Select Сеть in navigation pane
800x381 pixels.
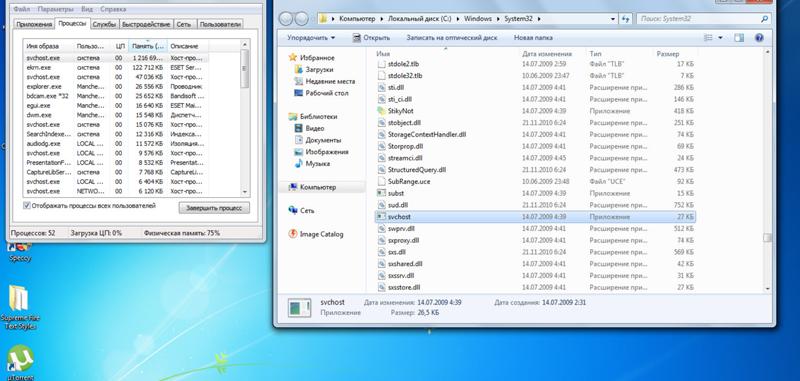click(x=301, y=210)
